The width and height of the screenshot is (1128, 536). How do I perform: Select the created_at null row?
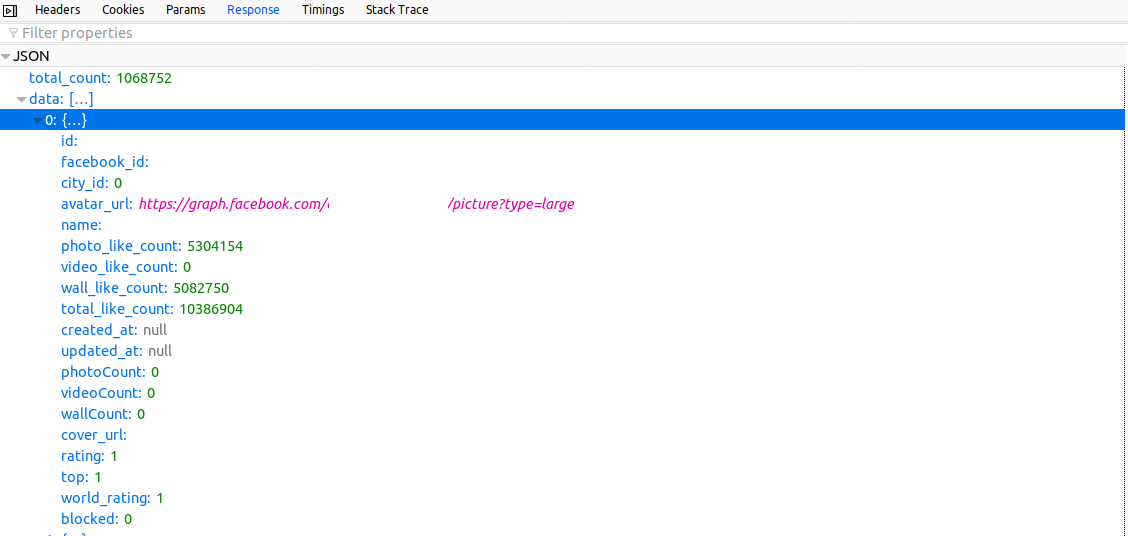click(561, 330)
